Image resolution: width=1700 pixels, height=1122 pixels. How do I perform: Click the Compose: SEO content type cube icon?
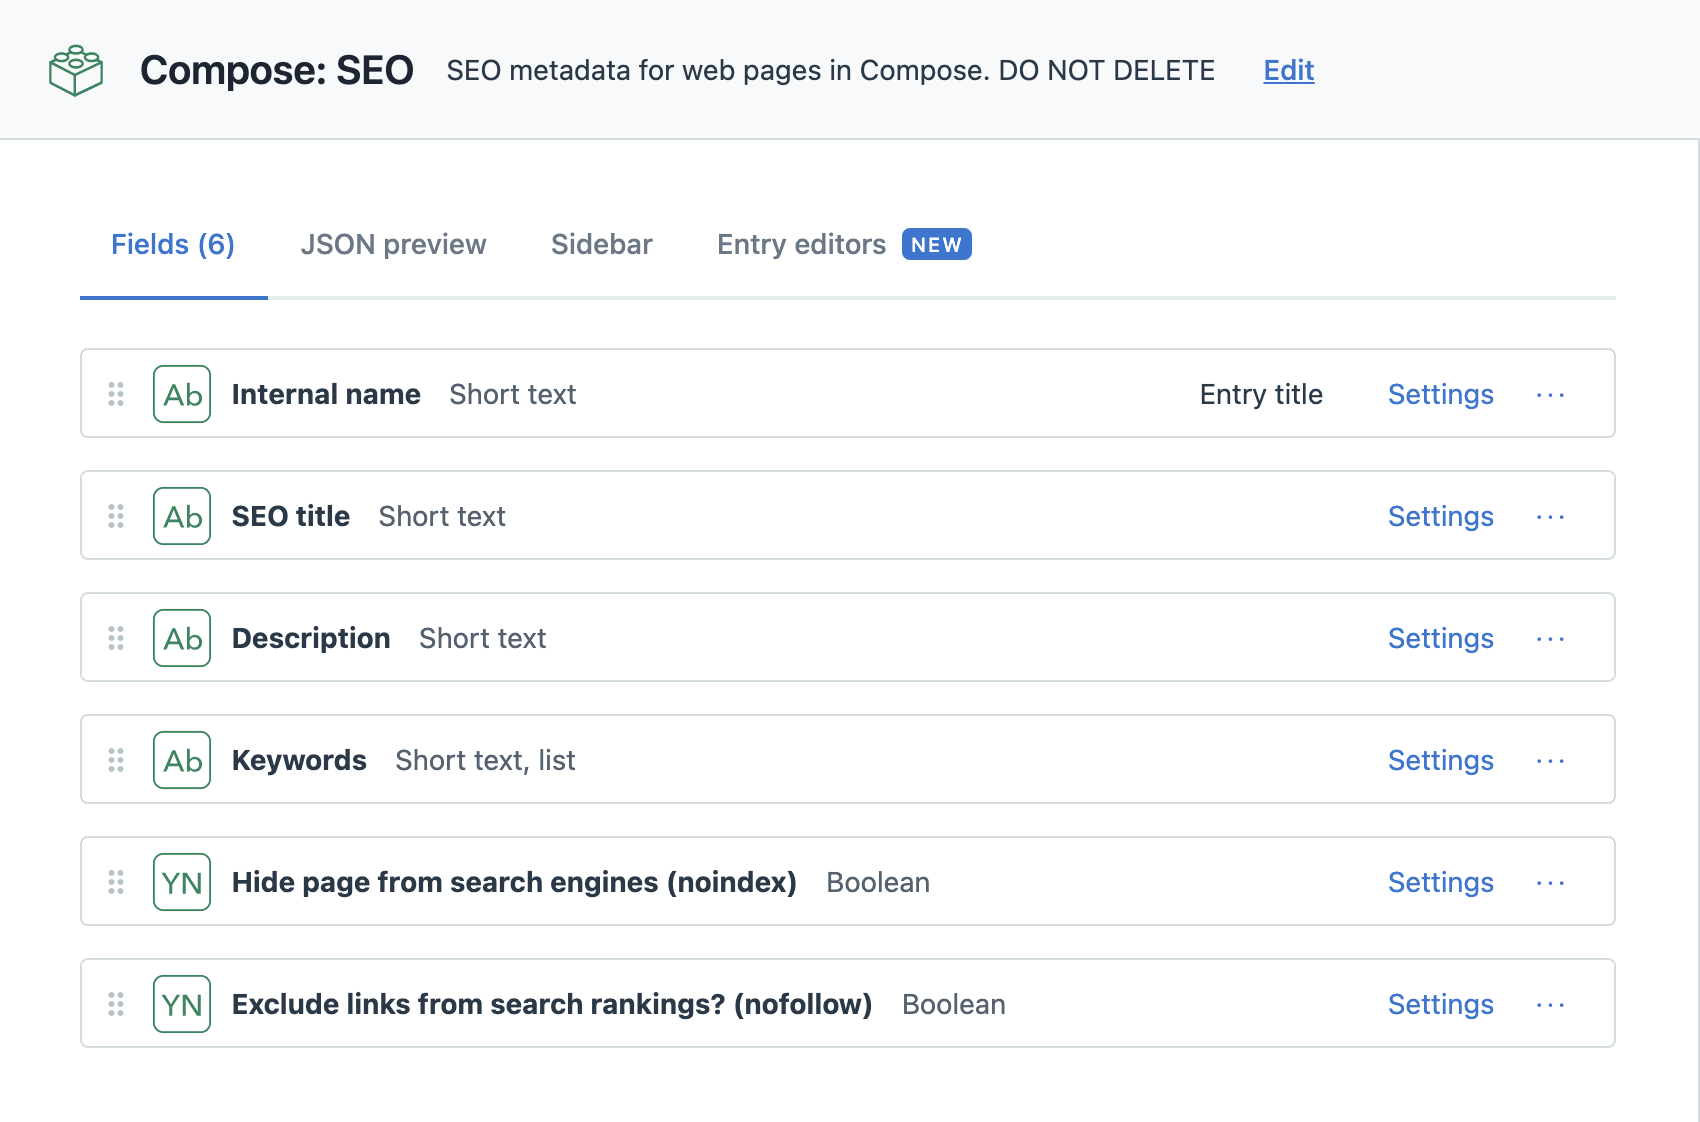pos(76,70)
